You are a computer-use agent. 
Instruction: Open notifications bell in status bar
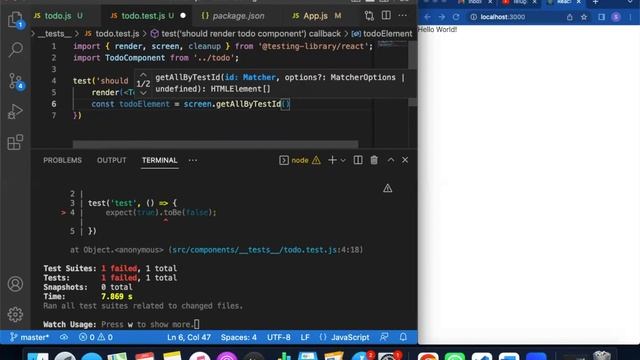403,337
